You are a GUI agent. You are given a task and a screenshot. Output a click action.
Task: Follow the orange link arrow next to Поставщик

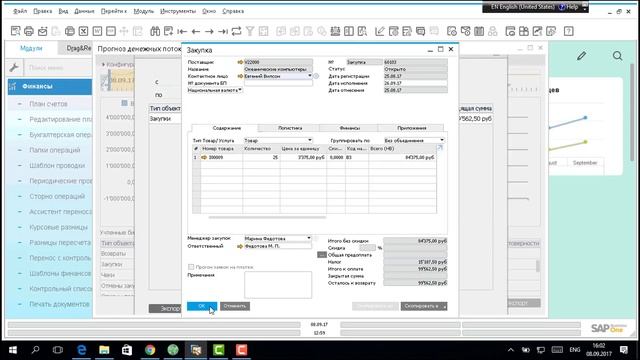(x=240, y=62)
